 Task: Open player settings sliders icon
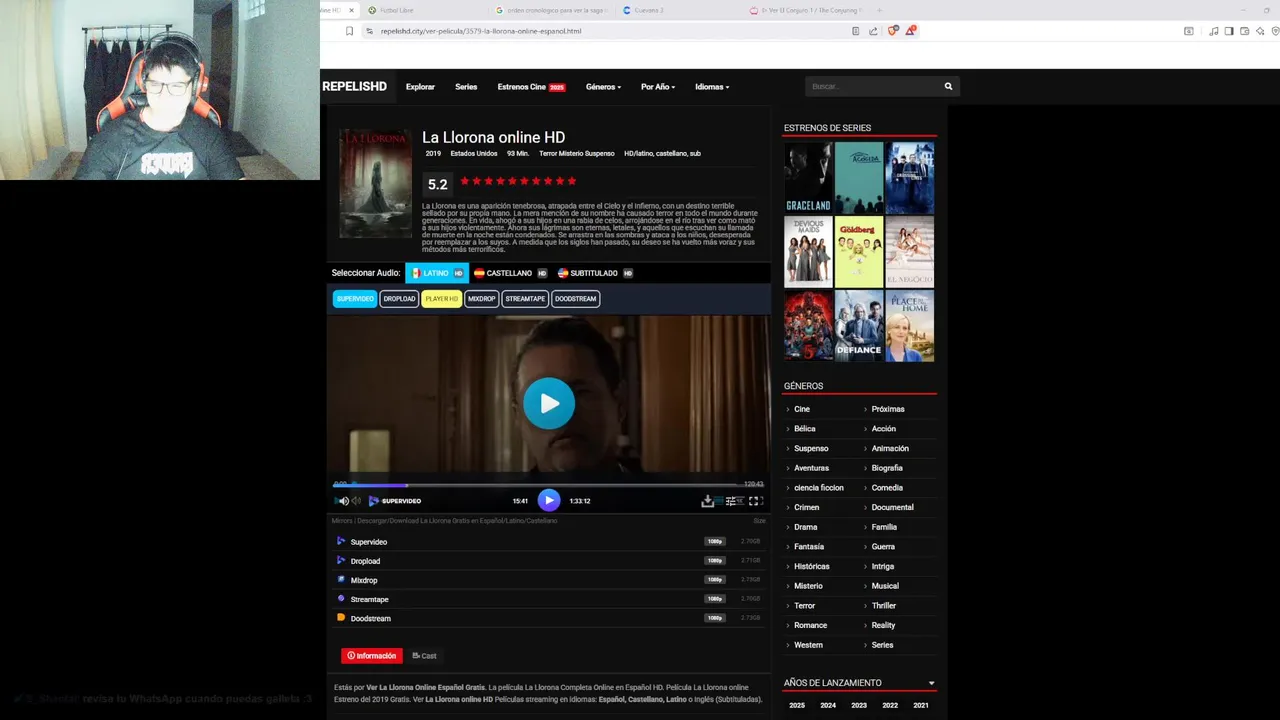[x=731, y=501]
